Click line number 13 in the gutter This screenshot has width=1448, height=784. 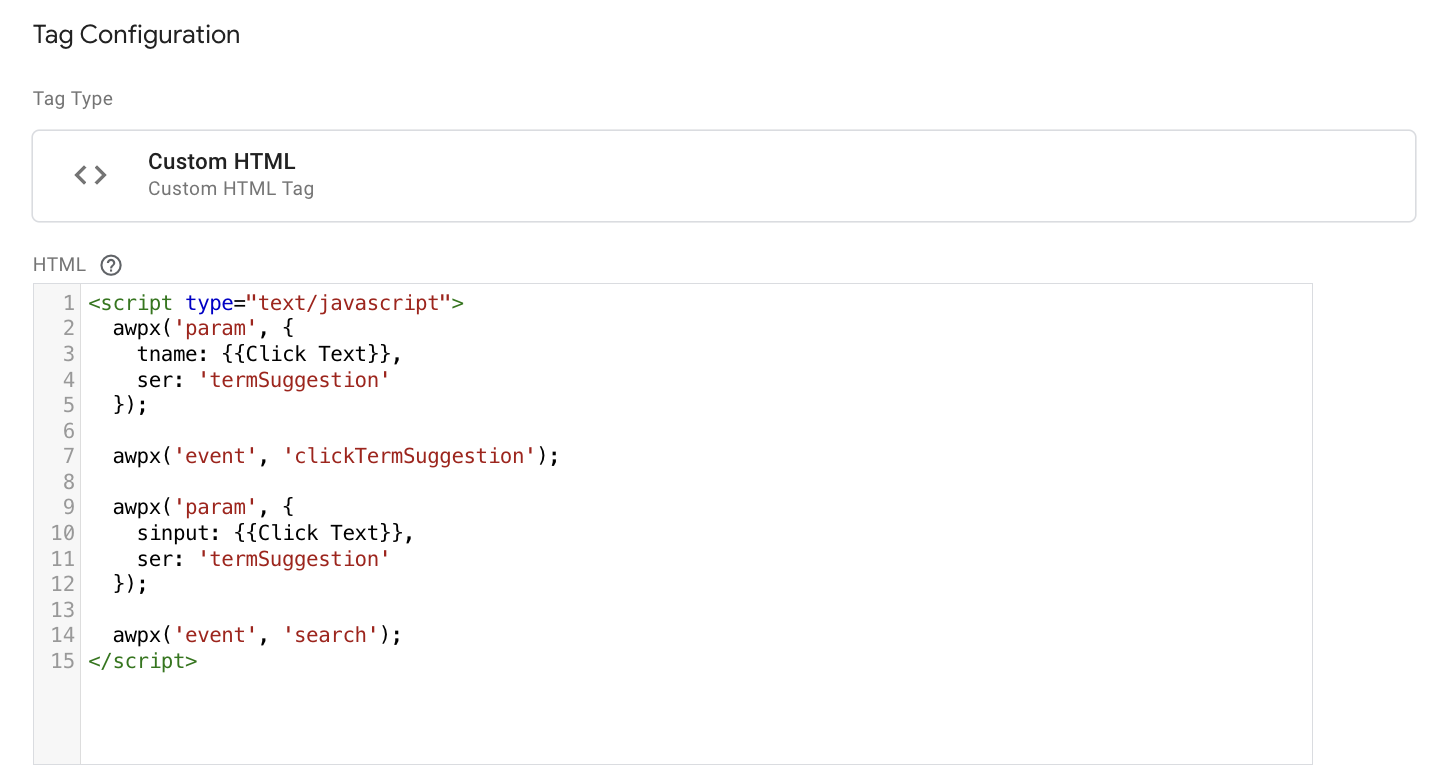point(63,610)
